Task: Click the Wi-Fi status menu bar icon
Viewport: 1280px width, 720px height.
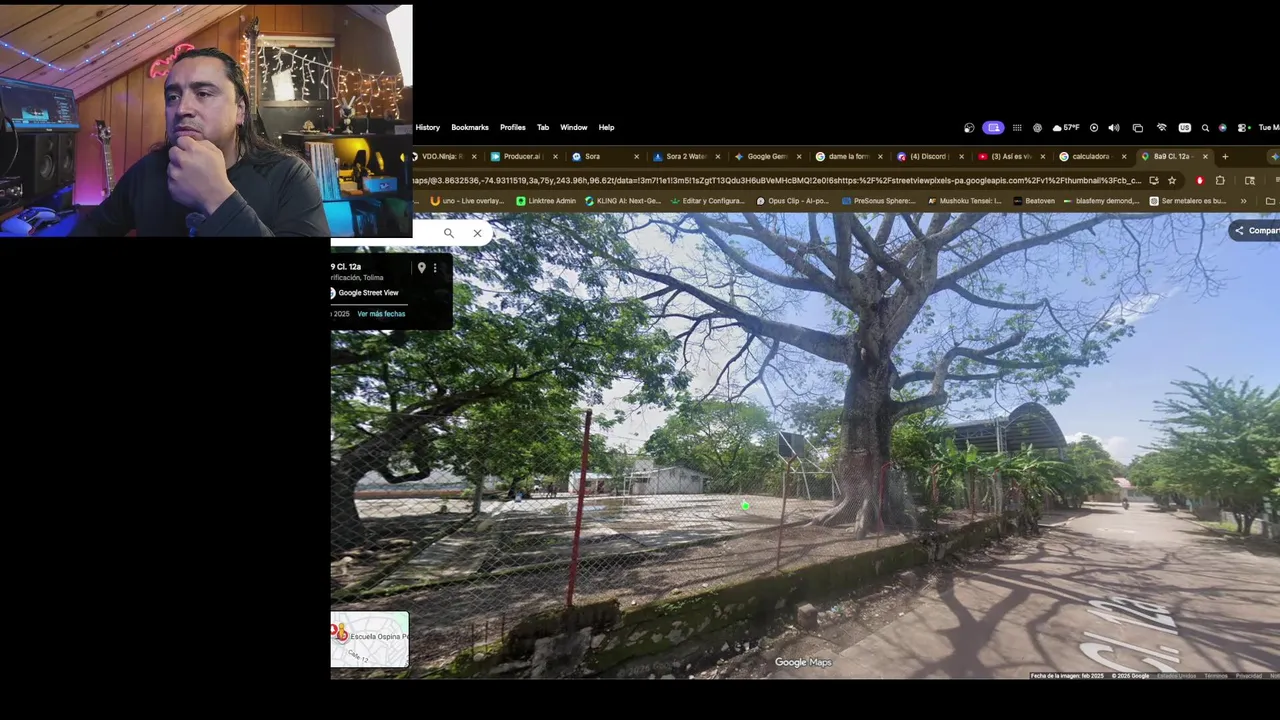Action: pos(1161,128)
